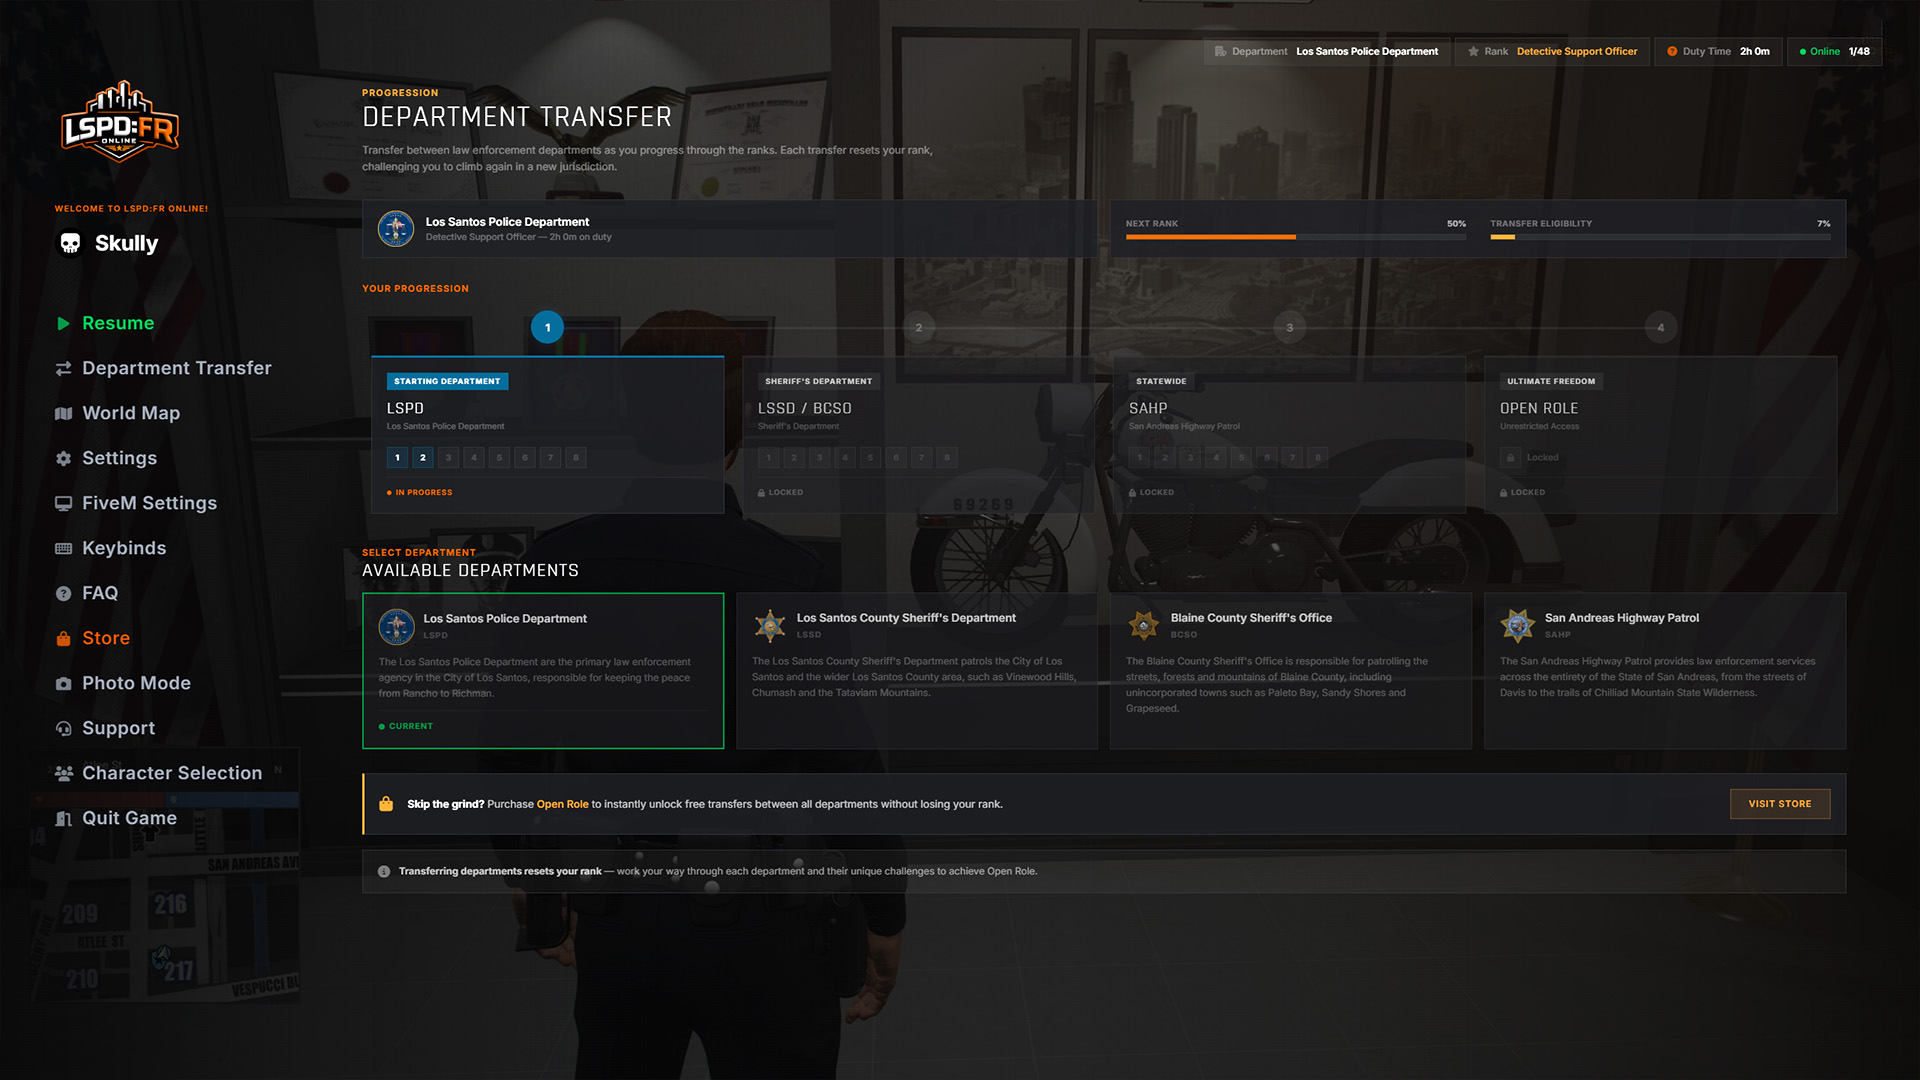Click the LSSD / BCSO locked progression card
This screenshot has width=1920, height=1080.
tap(919, 435)
